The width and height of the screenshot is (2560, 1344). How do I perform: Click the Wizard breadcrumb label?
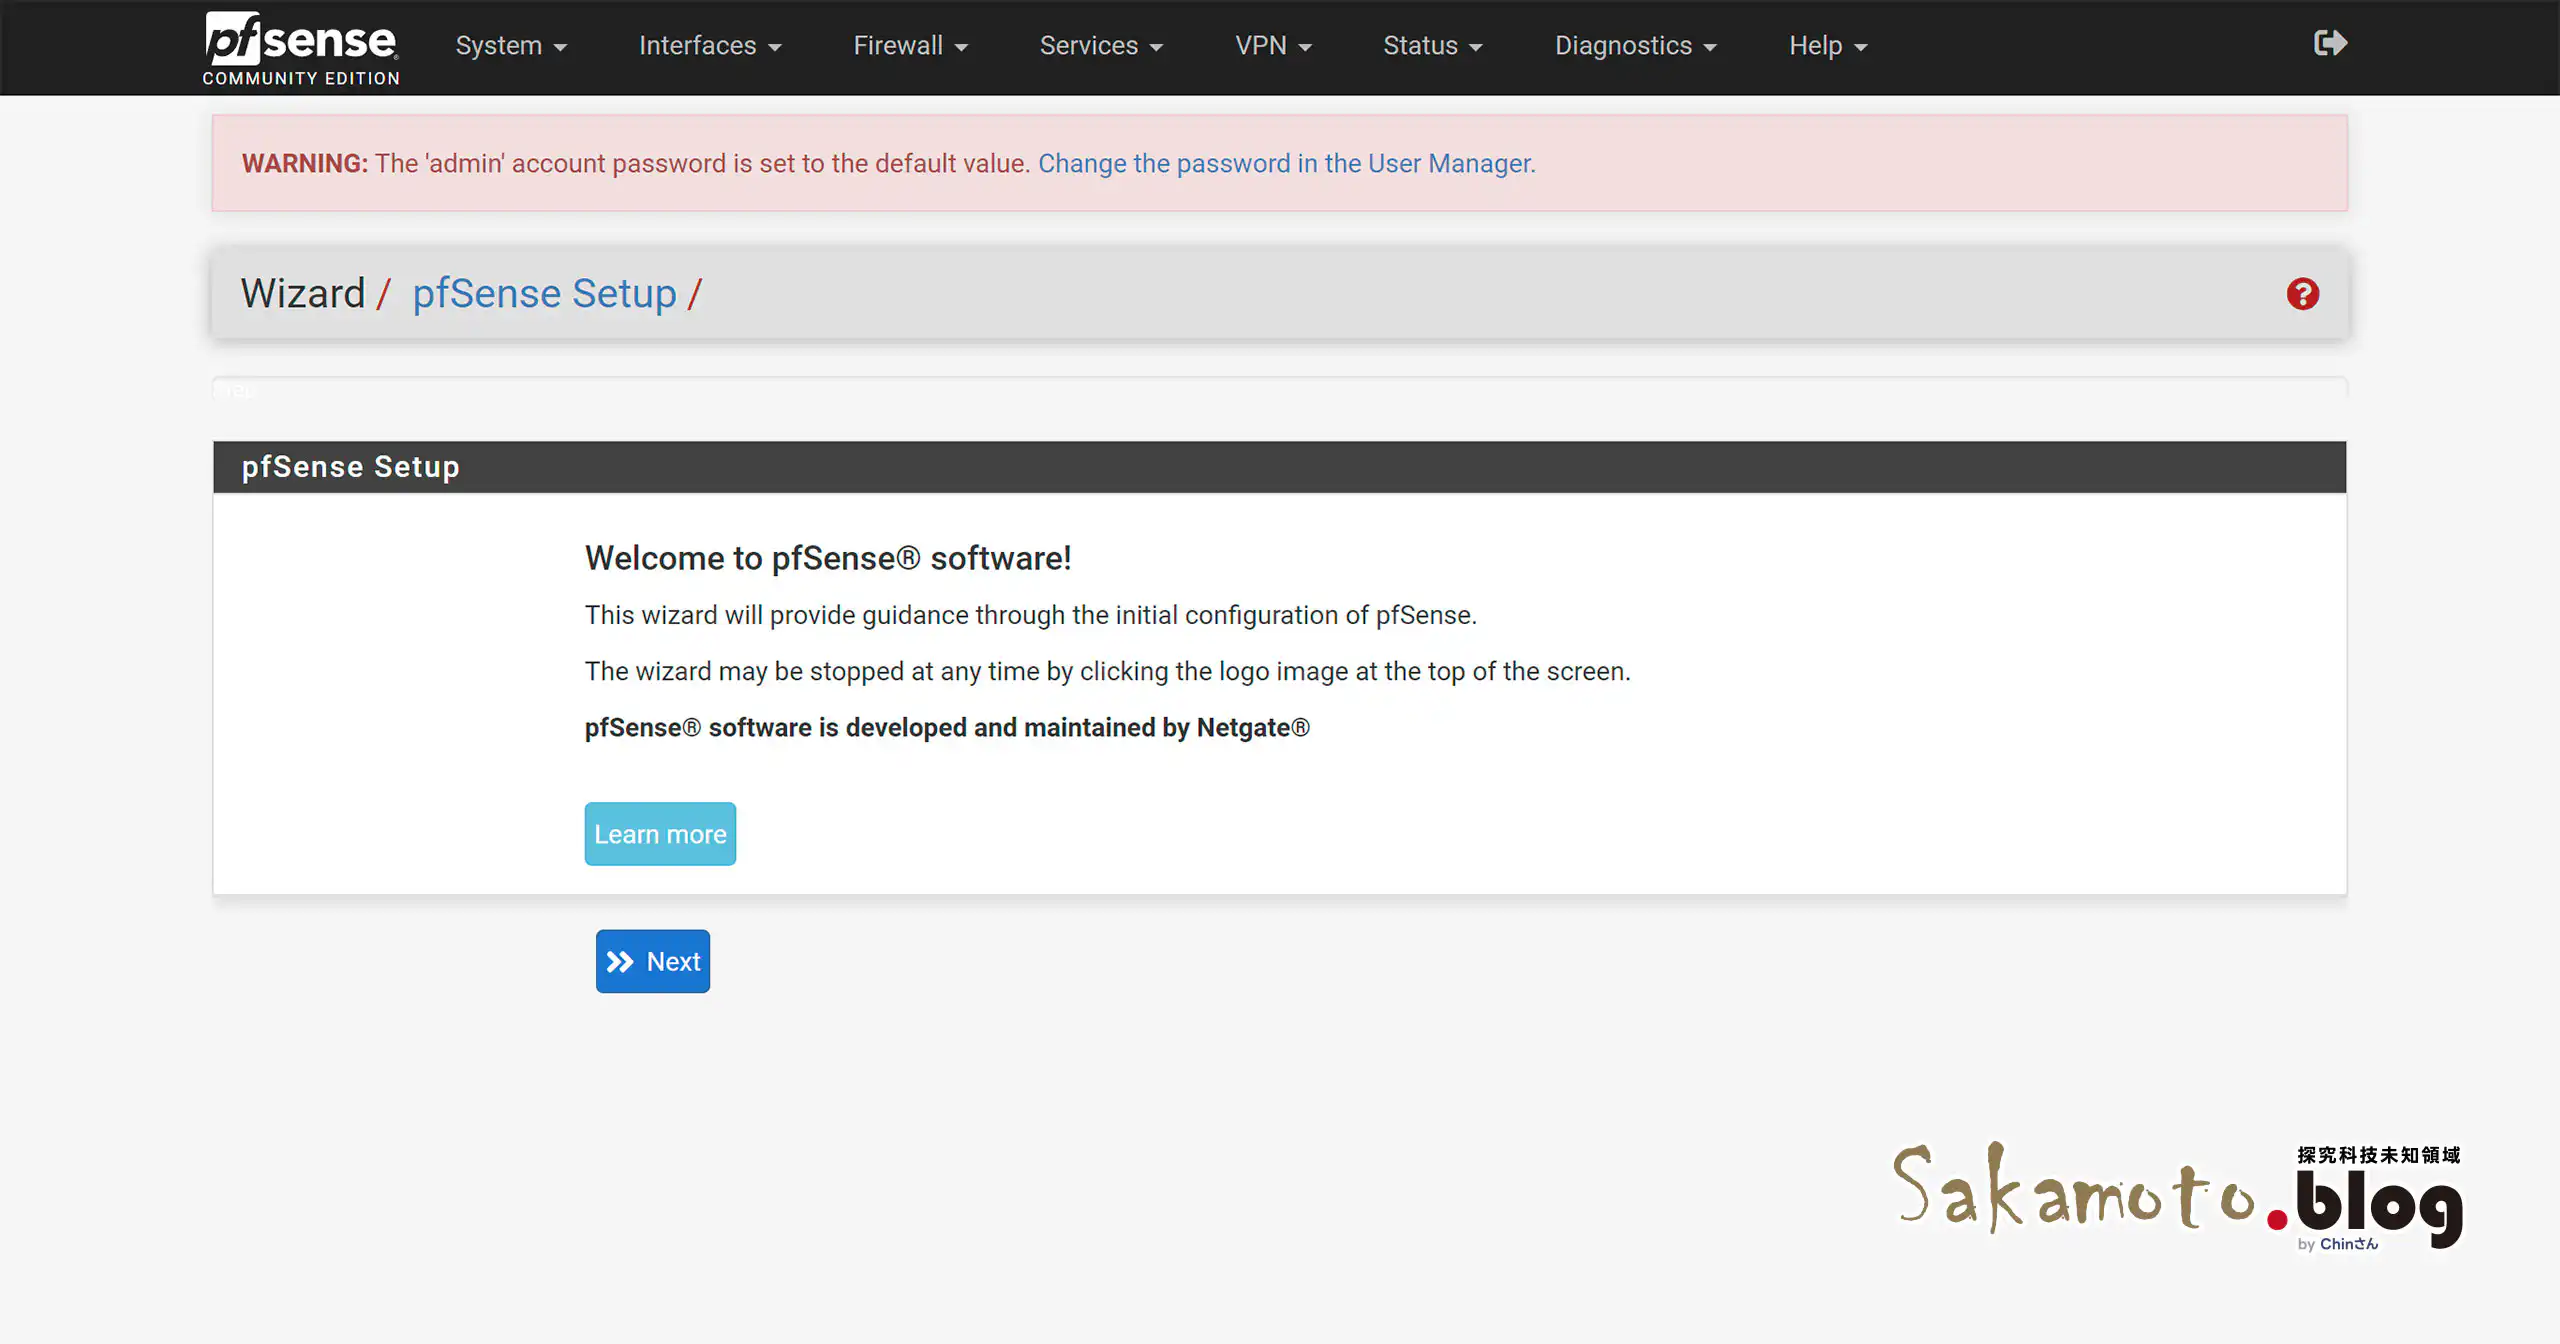pyautogui.click(x=302, y=293)
